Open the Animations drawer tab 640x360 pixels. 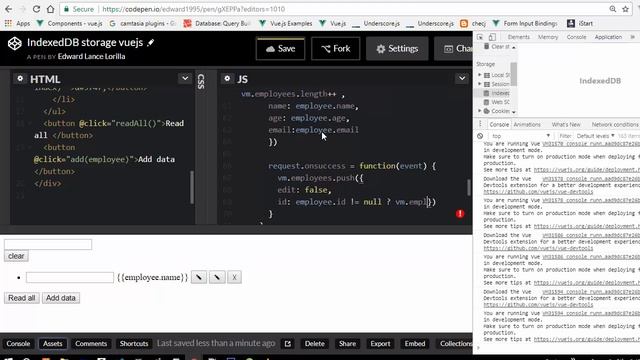click(x=527, y=124)
